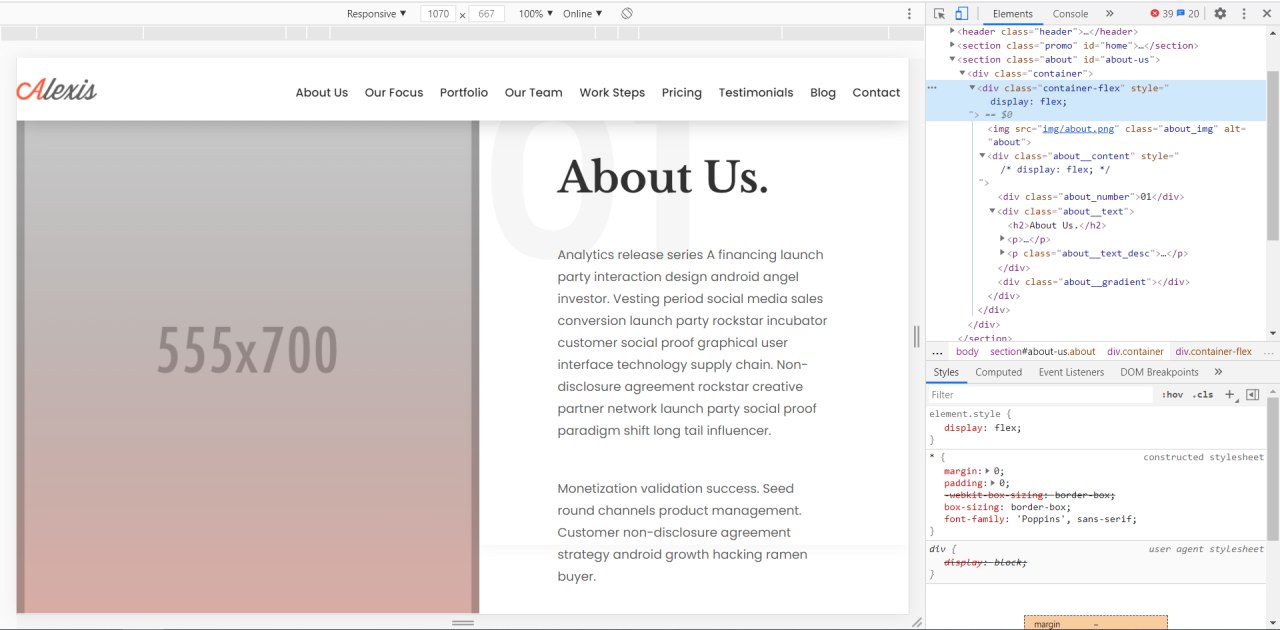Collapse the container-flex div node
Viewport: 1280px width, 630px height.
click(x=973, y=88)
